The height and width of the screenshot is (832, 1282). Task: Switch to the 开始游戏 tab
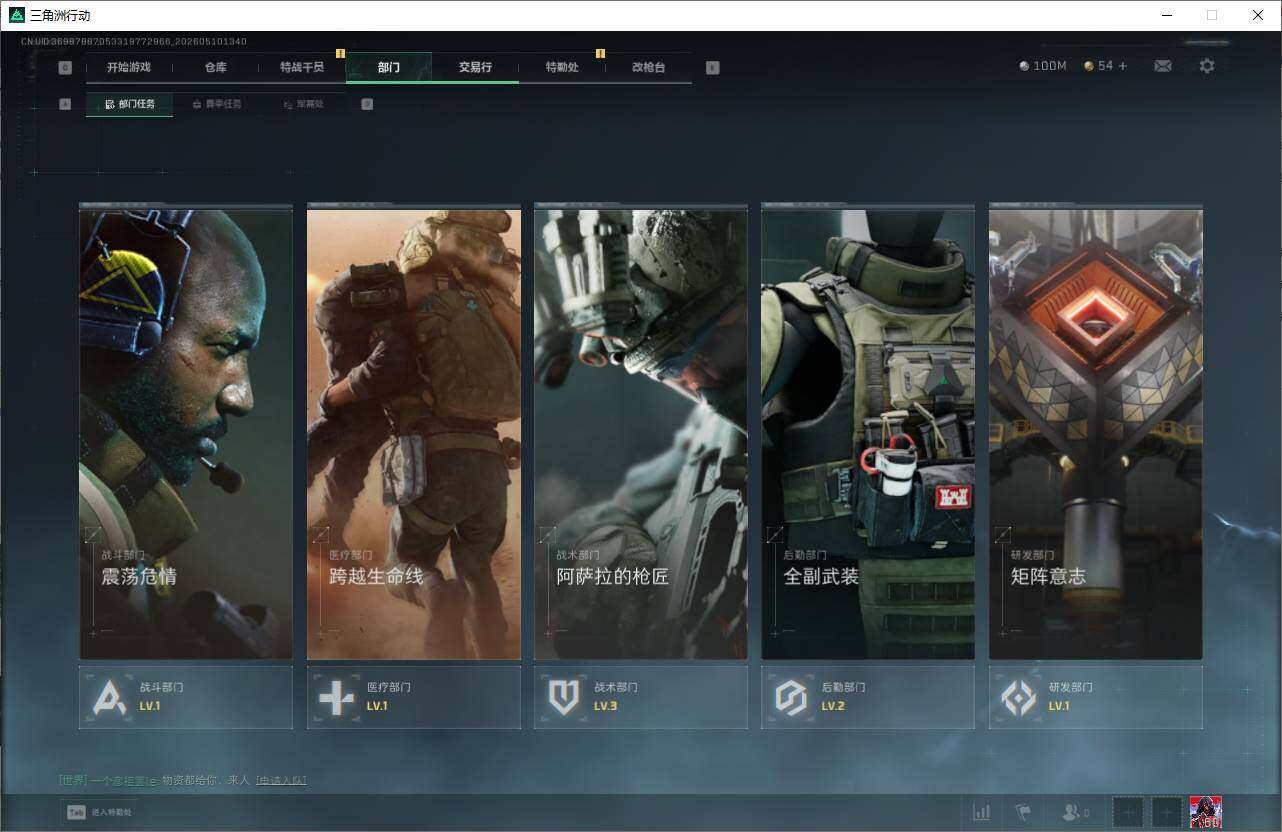[x=129, y=67]
